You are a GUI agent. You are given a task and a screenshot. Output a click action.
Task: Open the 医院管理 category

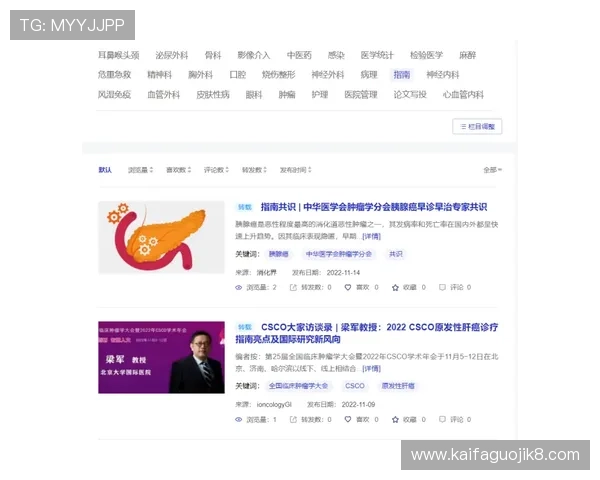[x=361, y=95]
